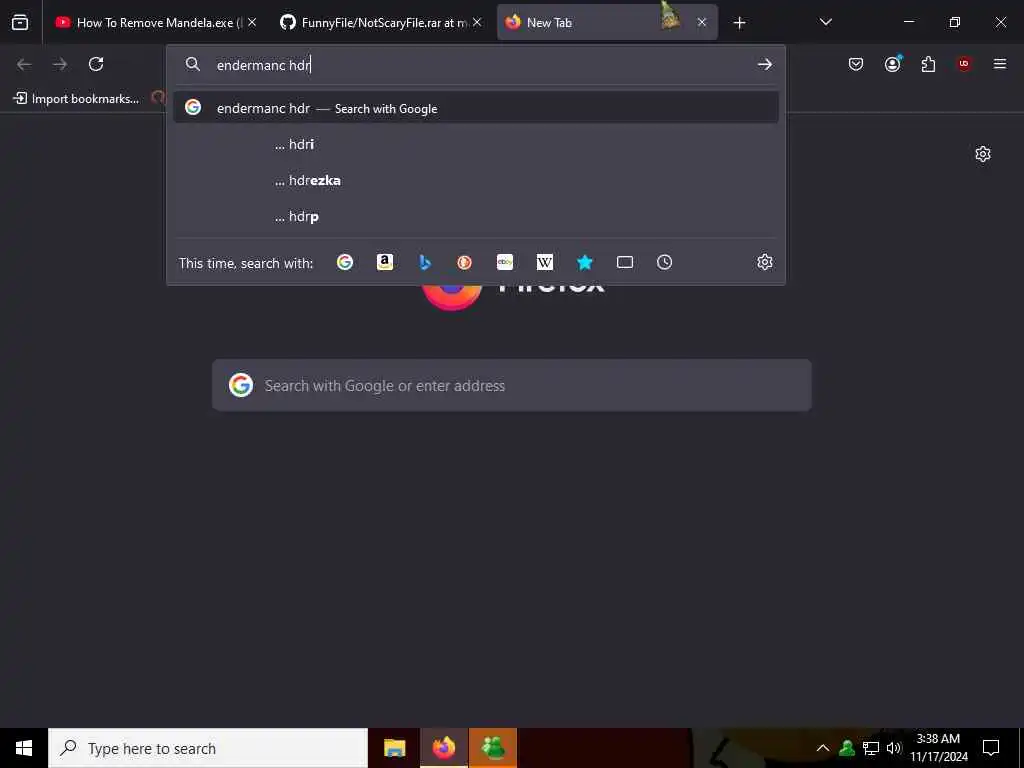Screen dimensions: 1024x768
Task: Choose the '... hdri' suggestion
Action: point(476,144)
